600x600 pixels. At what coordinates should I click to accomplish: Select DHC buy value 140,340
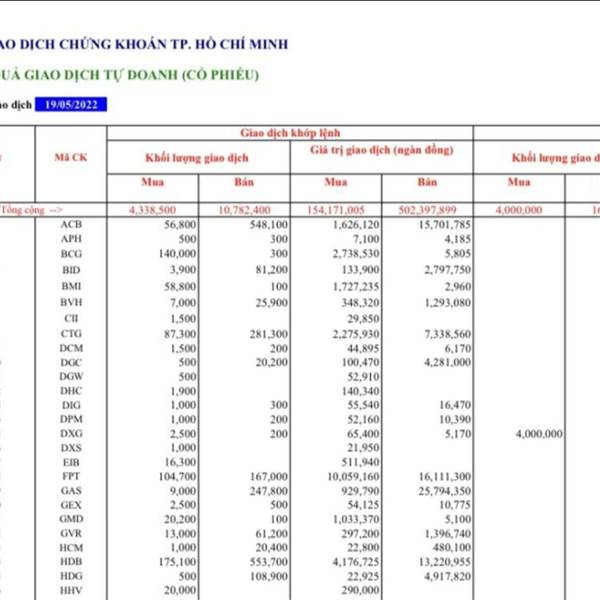coord(360,391)
